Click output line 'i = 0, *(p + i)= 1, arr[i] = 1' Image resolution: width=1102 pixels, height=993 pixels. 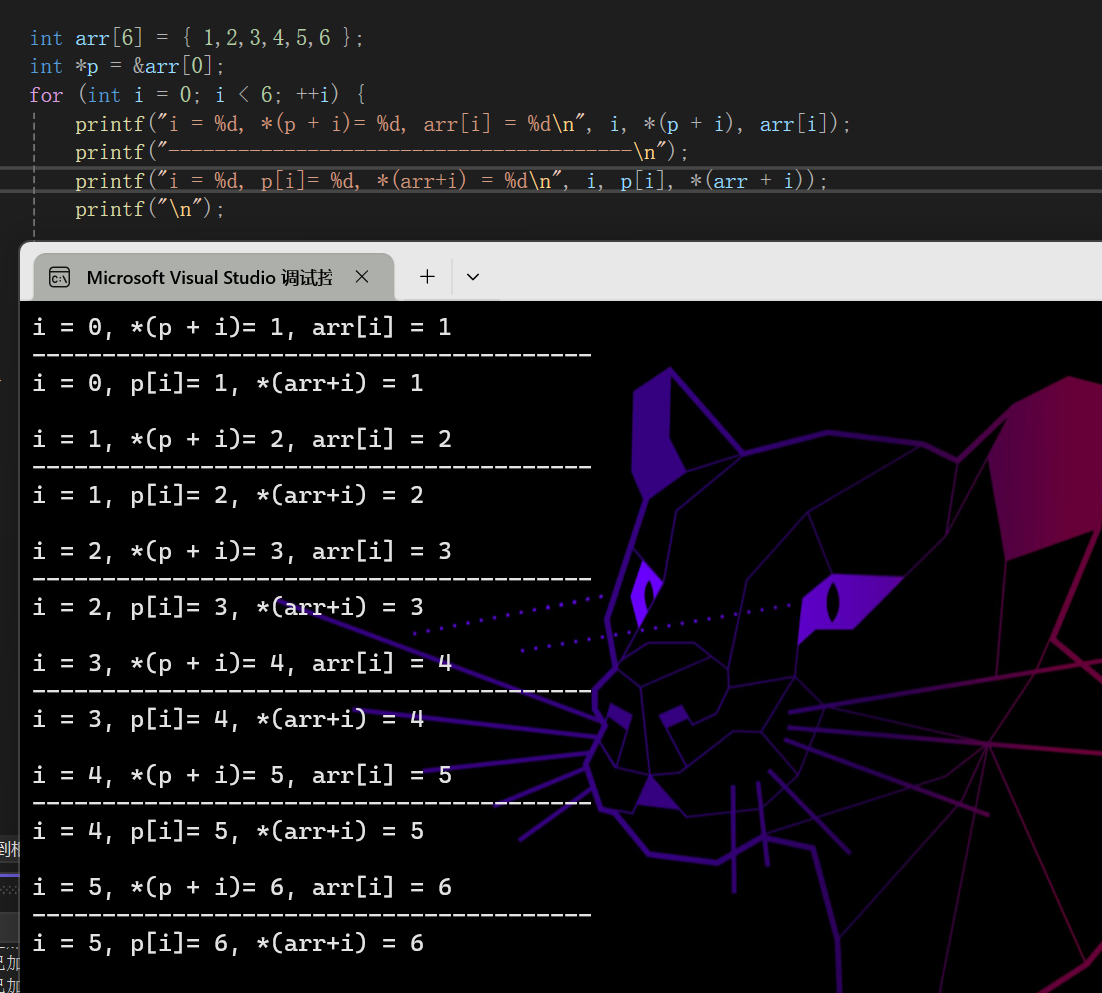point(242,327)
